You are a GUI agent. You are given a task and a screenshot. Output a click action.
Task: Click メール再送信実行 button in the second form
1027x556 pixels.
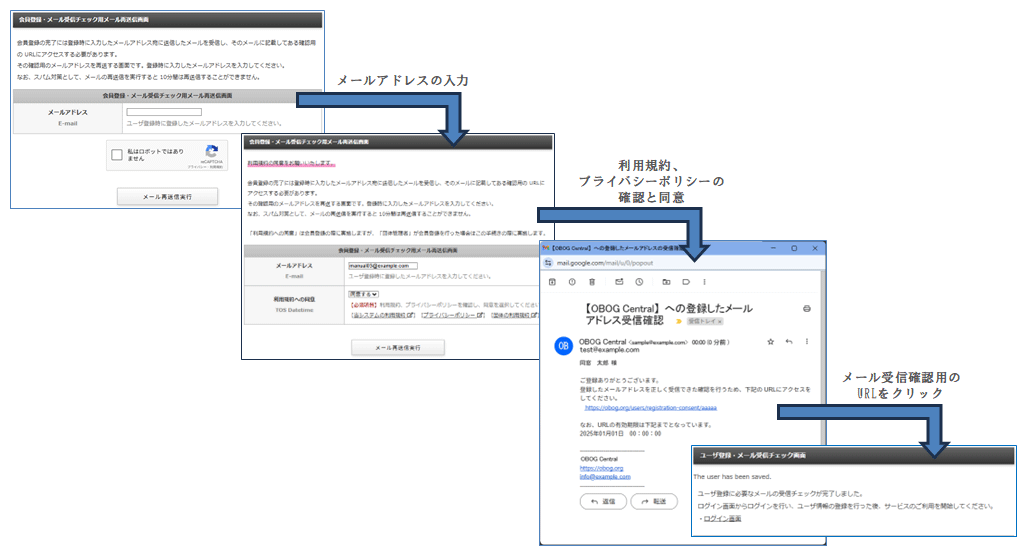point(398,348)
